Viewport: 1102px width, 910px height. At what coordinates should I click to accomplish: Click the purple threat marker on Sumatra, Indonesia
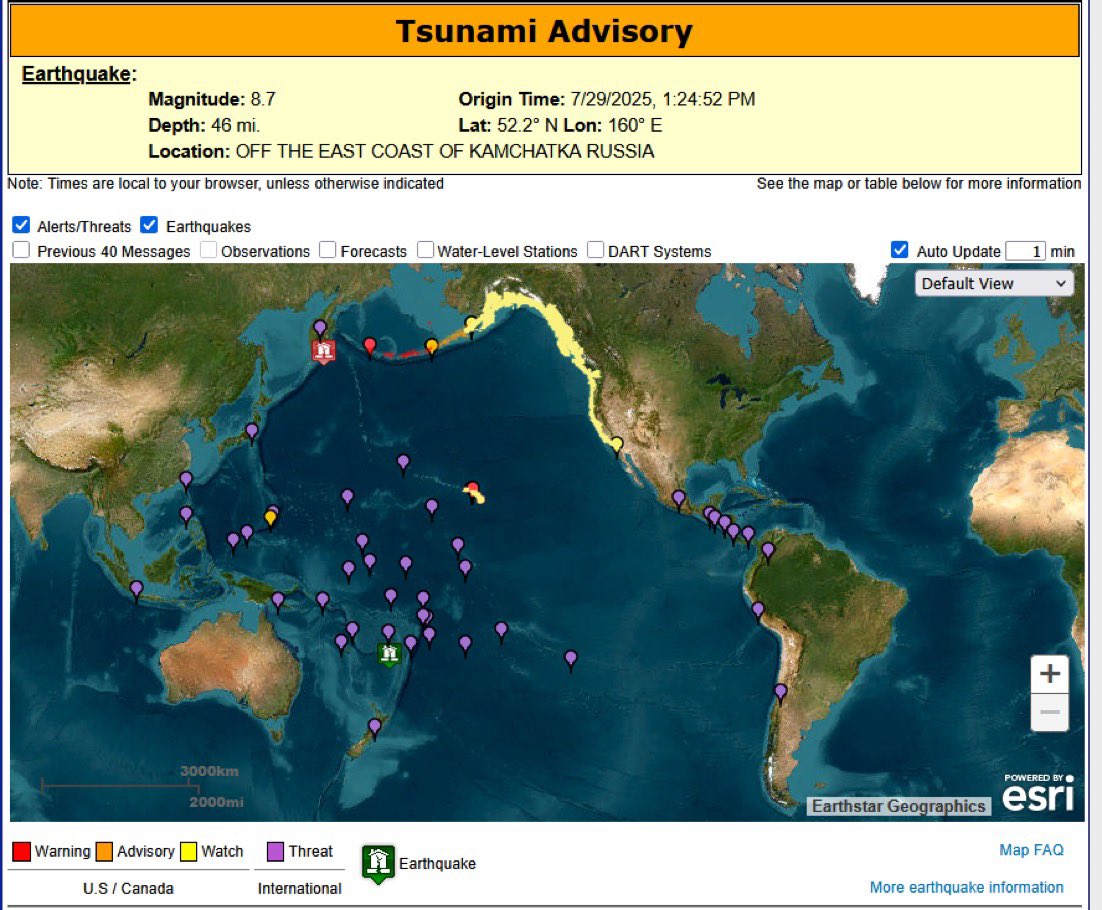pos(136,590)
